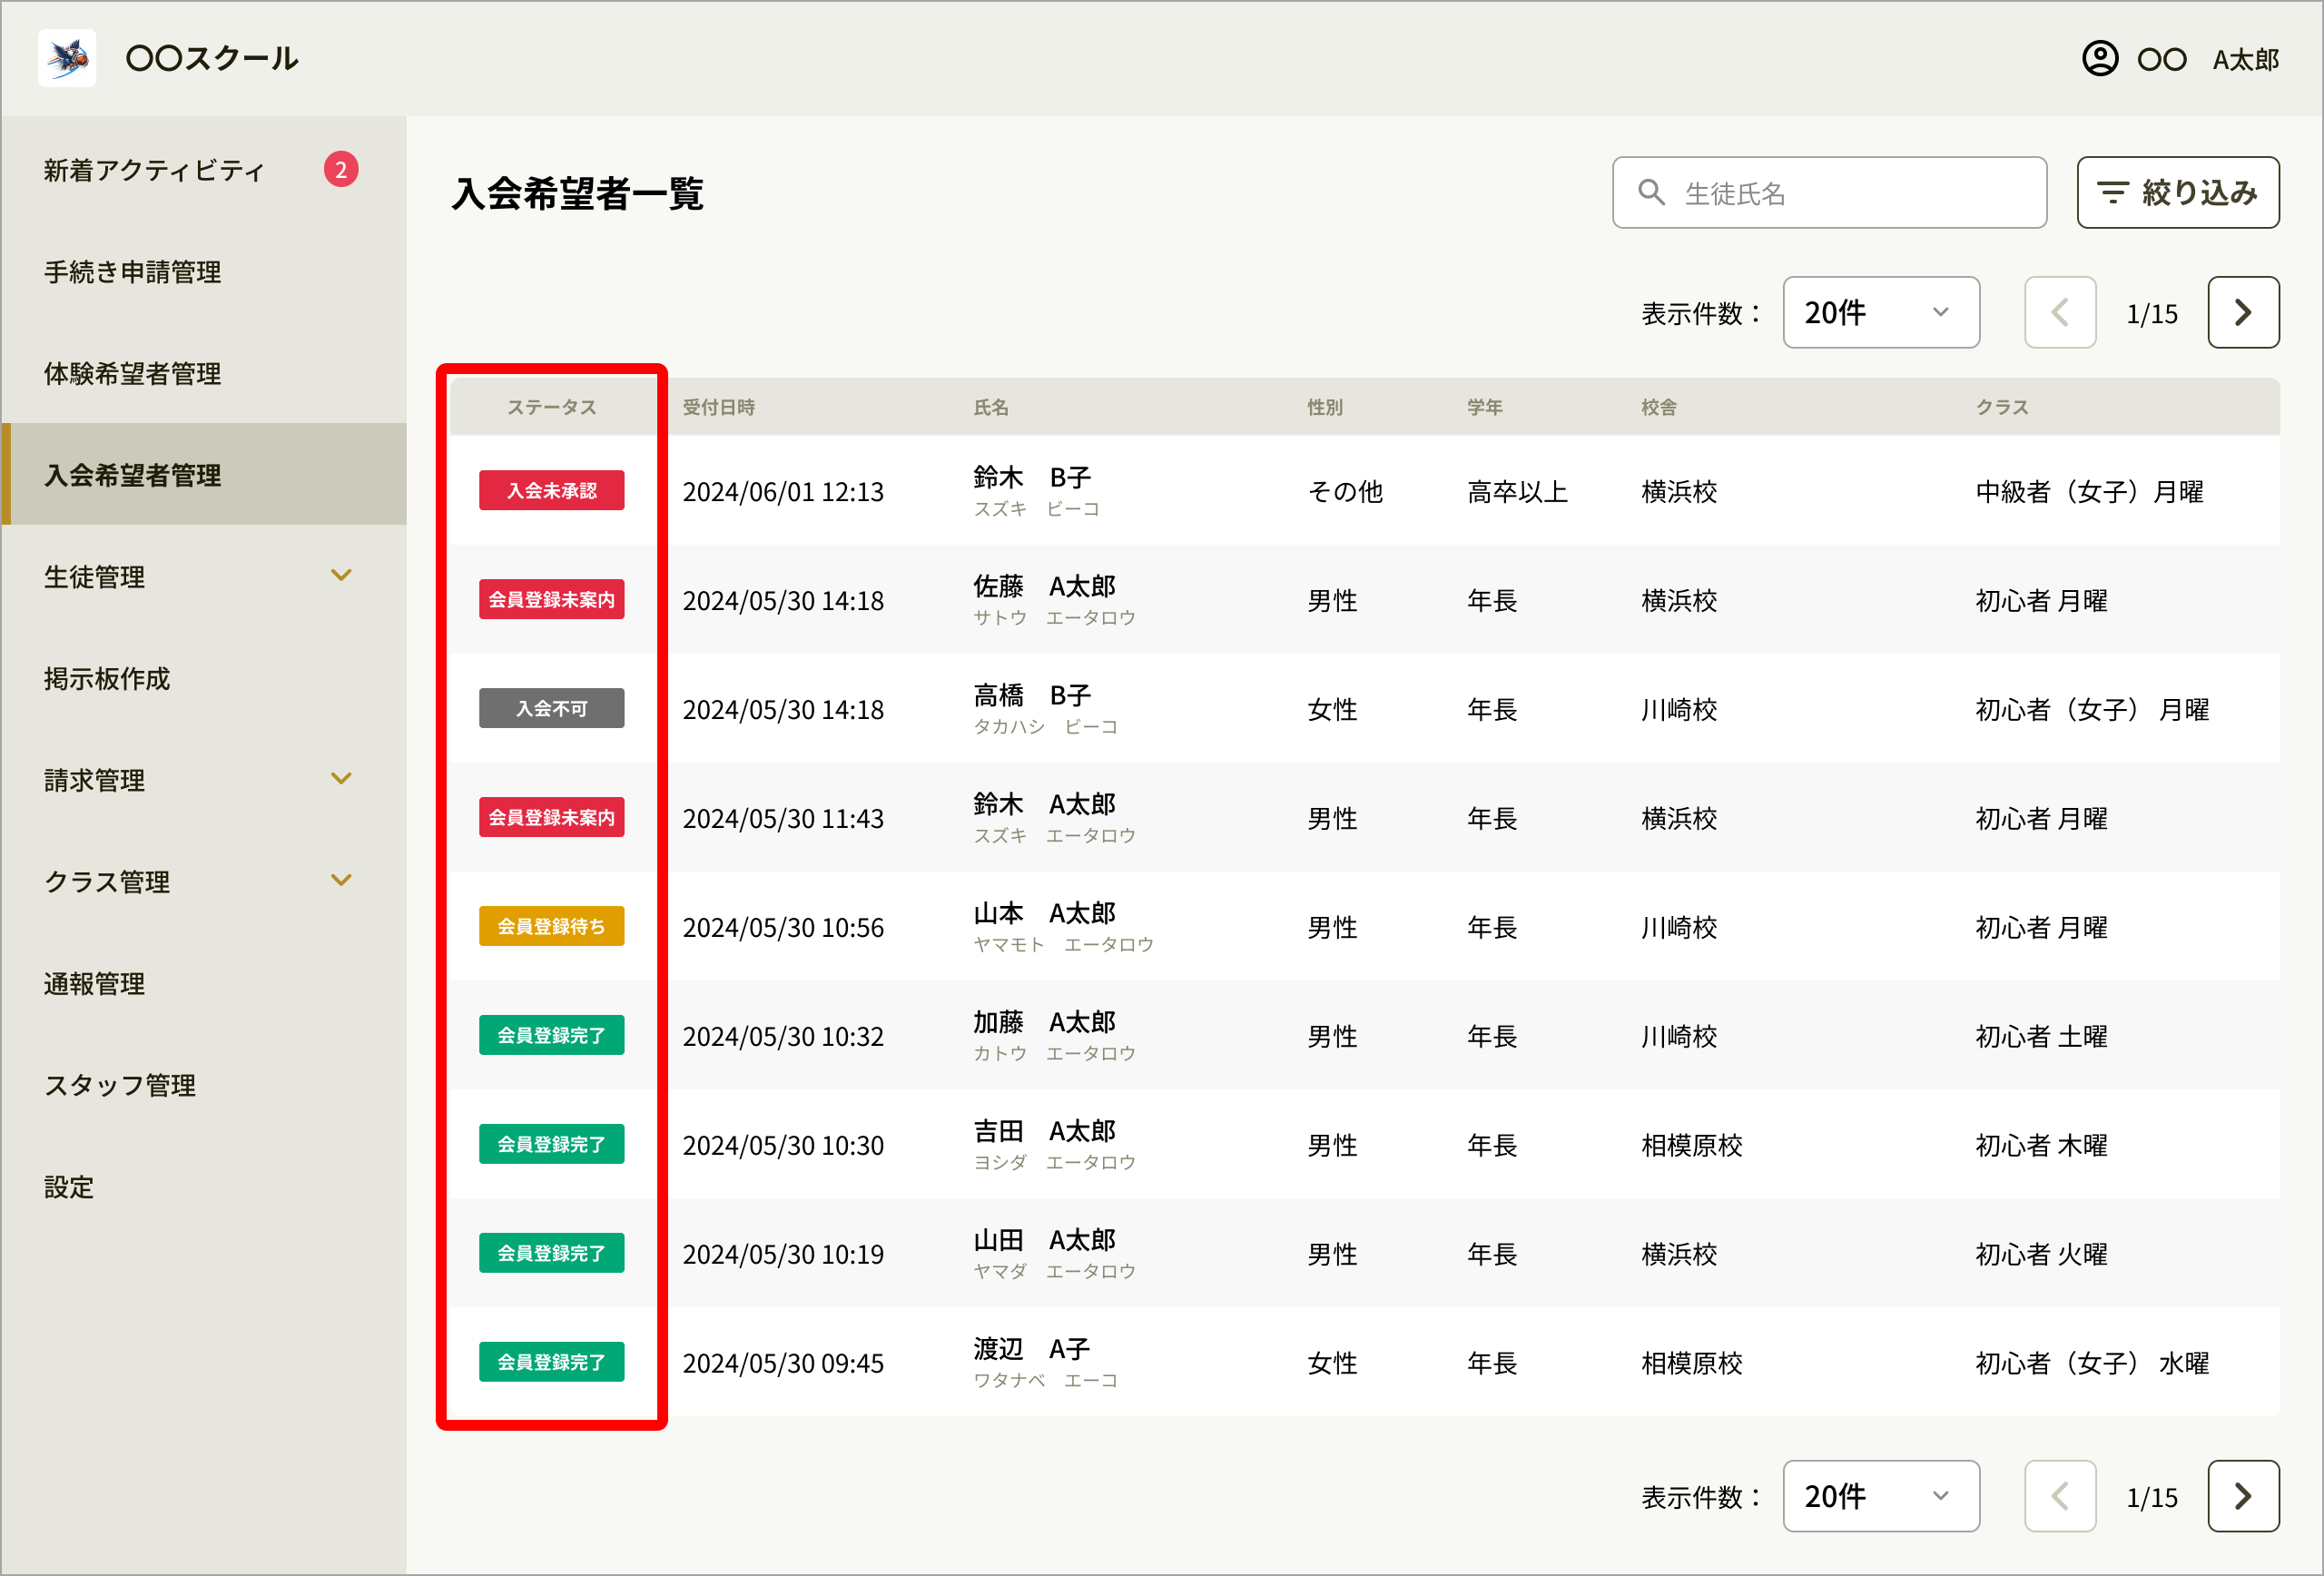Screen dimensions: 2324x1576
Task: Click the notification badge showing 2
Action: pyautogui.click(x=341, y=170)
